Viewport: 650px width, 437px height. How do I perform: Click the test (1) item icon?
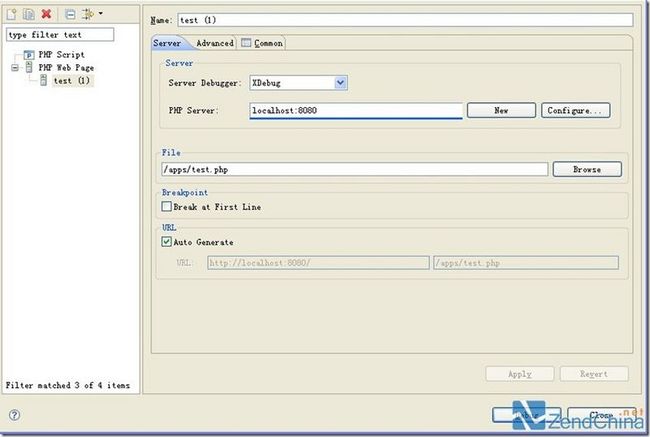(44, 80)
